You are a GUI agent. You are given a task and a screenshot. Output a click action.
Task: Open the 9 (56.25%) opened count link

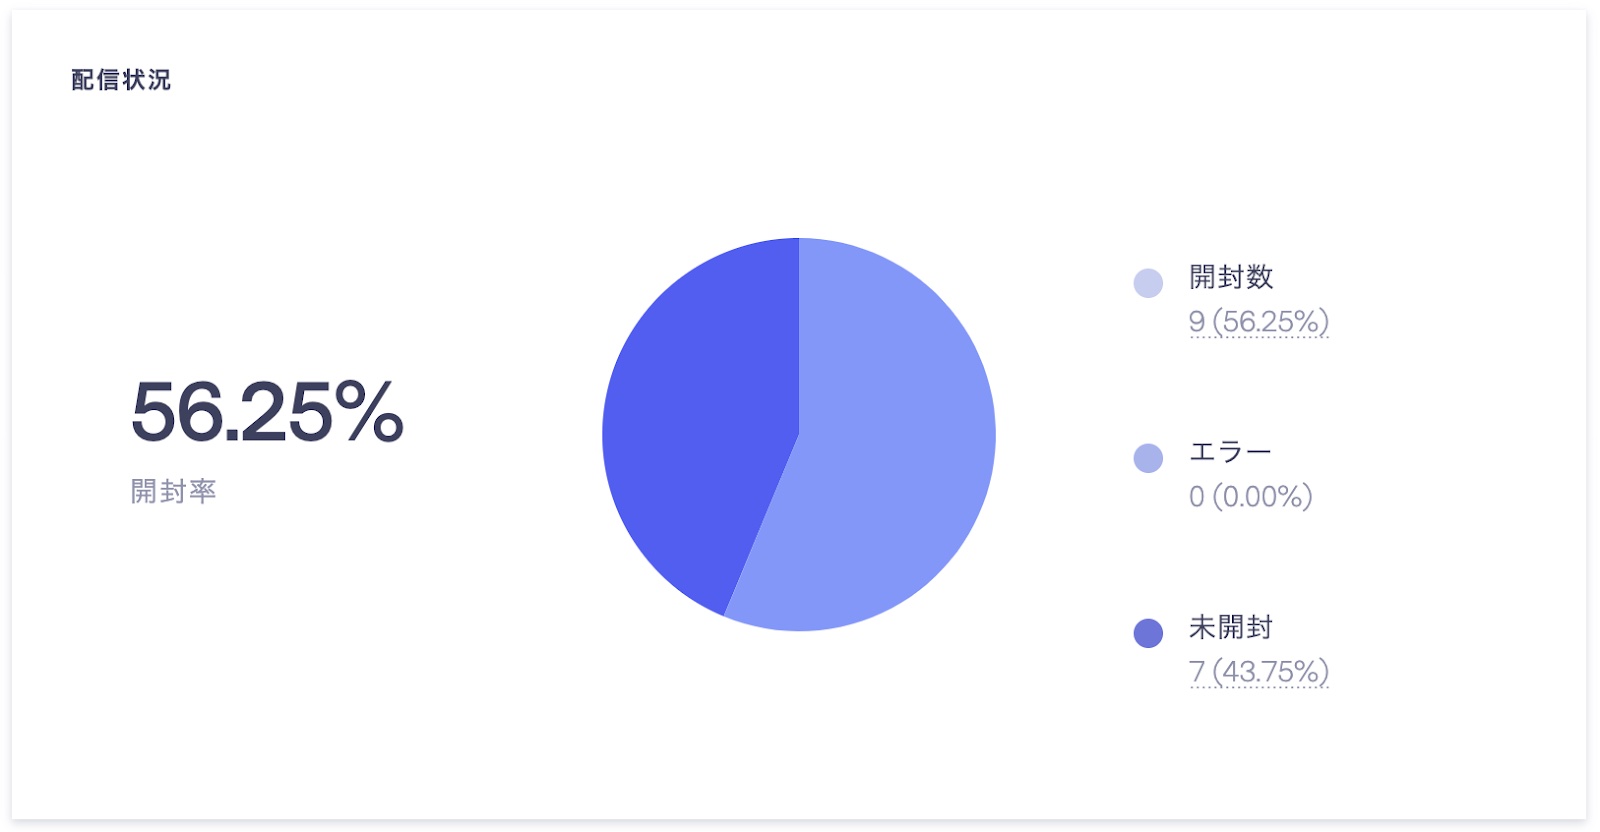point(1258,322)
